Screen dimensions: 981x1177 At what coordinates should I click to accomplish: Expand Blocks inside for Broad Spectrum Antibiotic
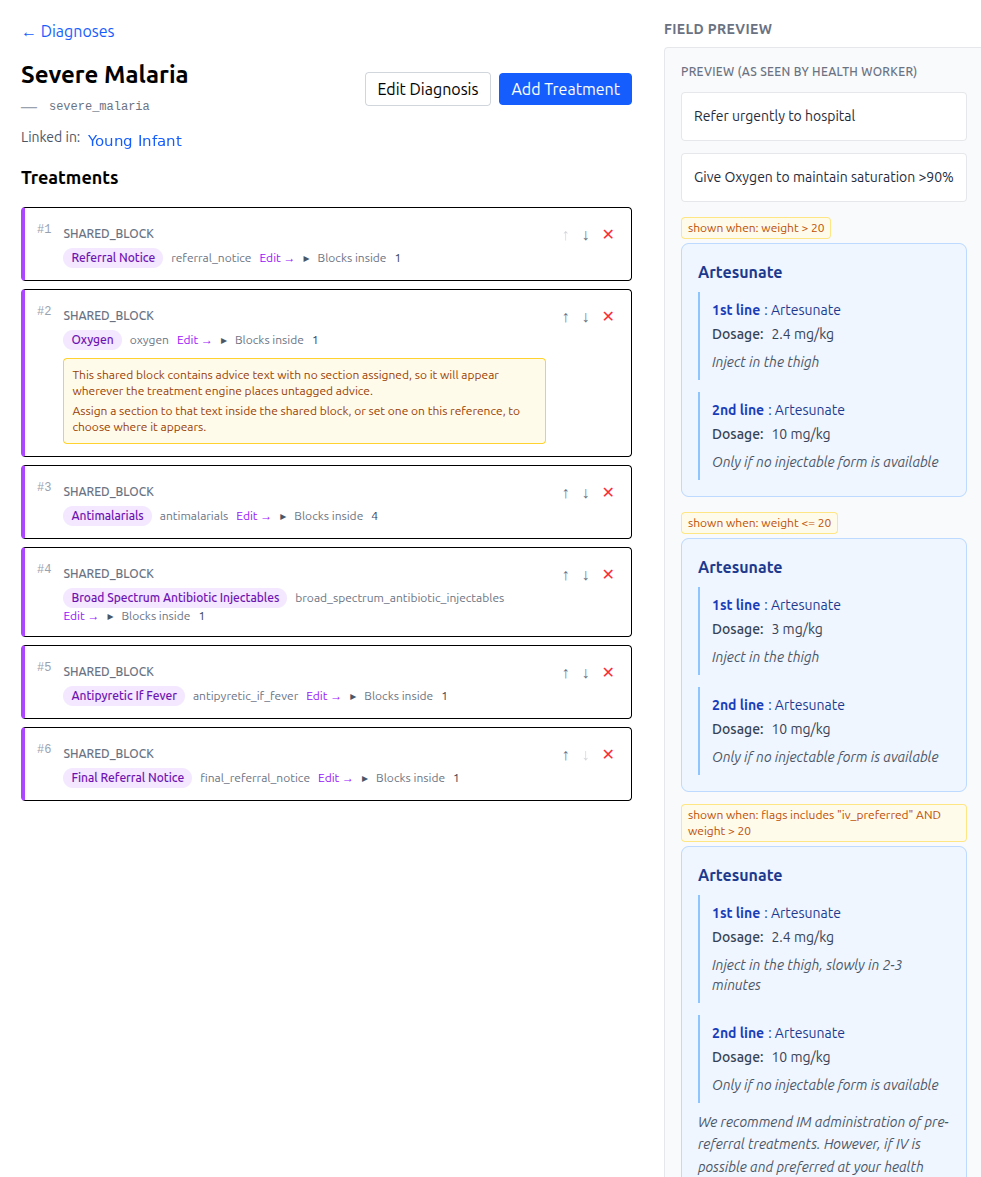[x=155, y=616]
